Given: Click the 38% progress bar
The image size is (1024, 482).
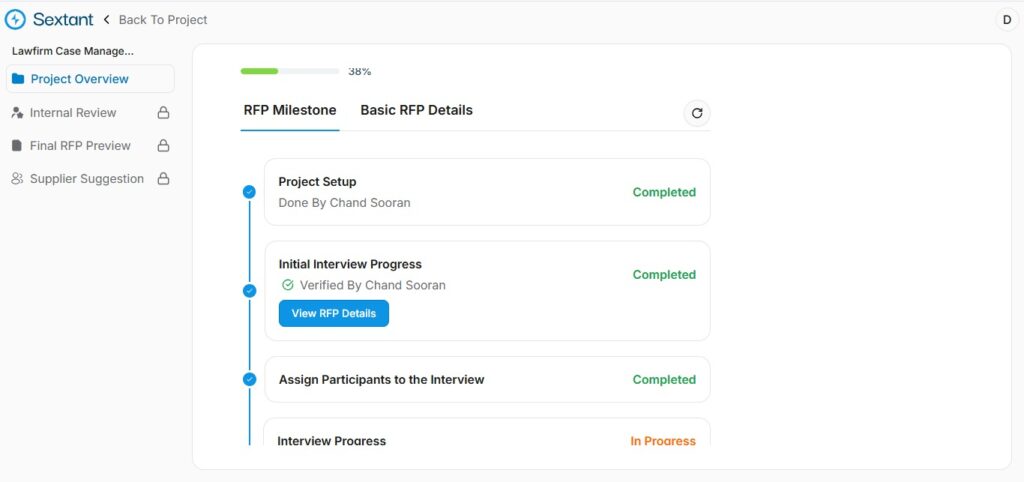Looking at the screenshot, I should 290,71.
